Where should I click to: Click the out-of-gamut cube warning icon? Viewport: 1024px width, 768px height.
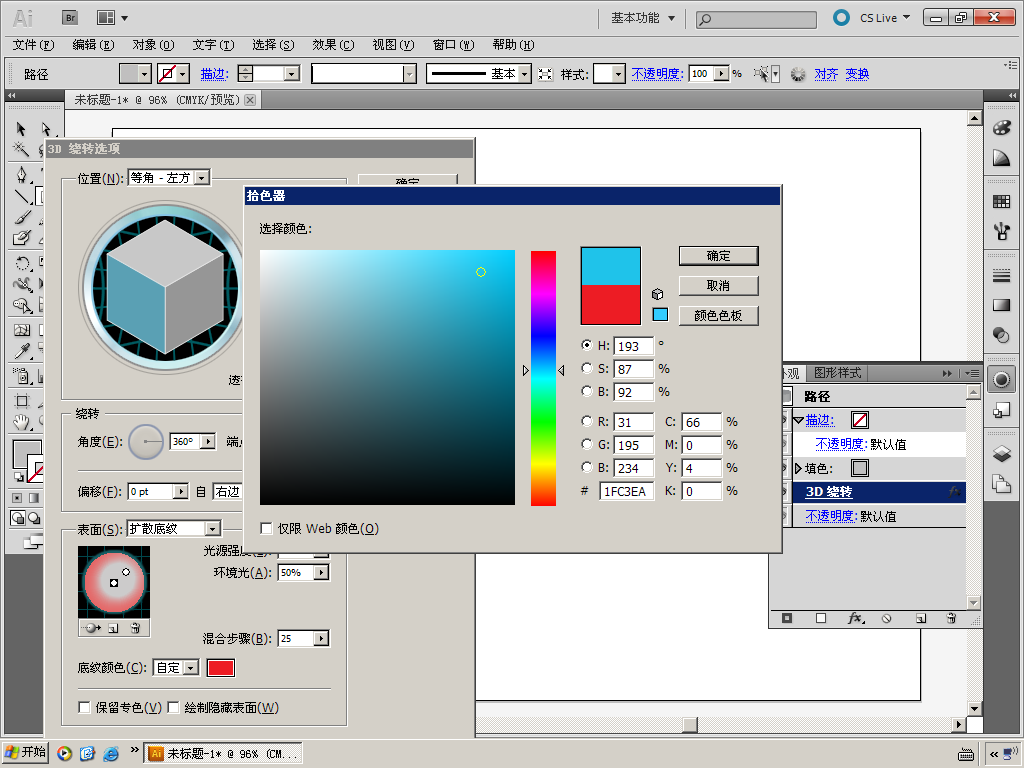pyautogui.click(x=658, y=294)
